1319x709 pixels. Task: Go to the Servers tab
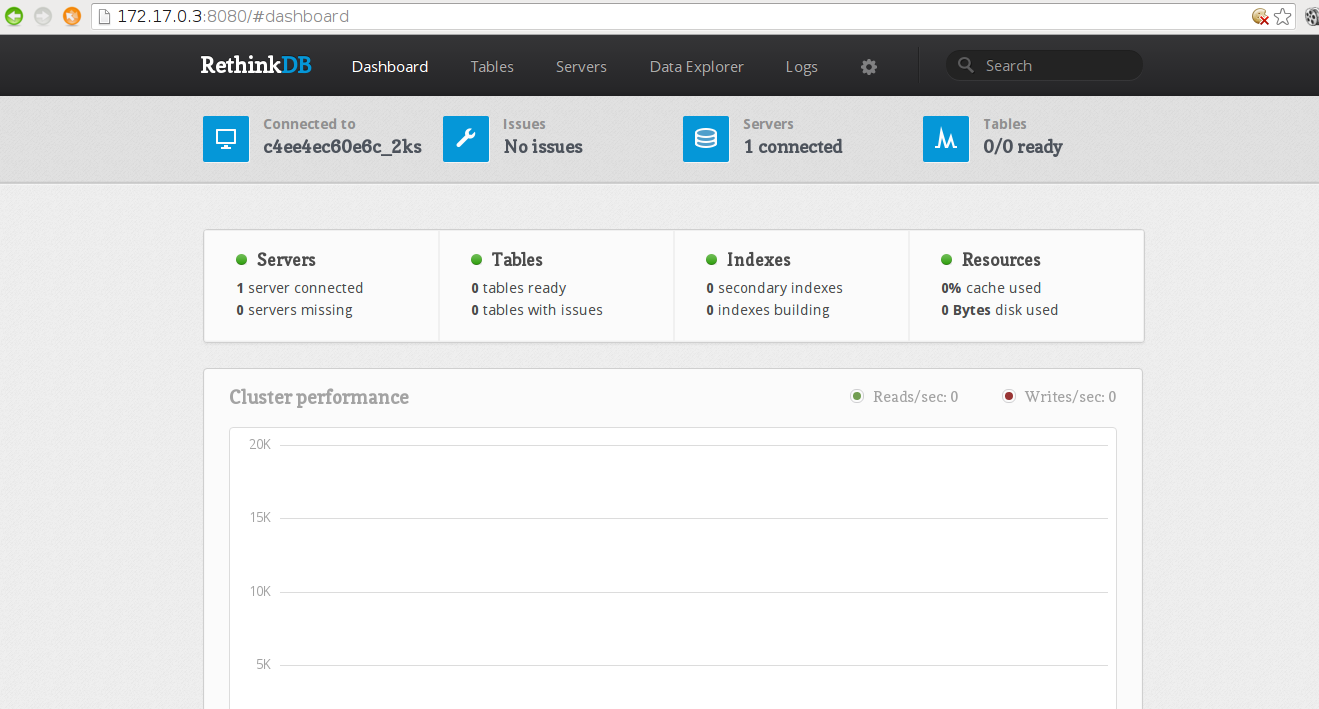tap(581, 67)
